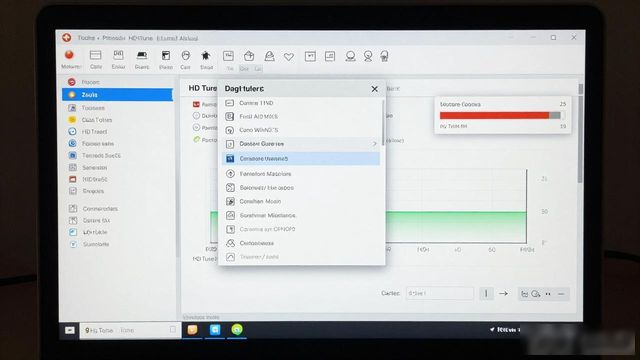Open the orange app on the taskbar
The width and height of the screenshot is (640, 360).
click(192, 329)
